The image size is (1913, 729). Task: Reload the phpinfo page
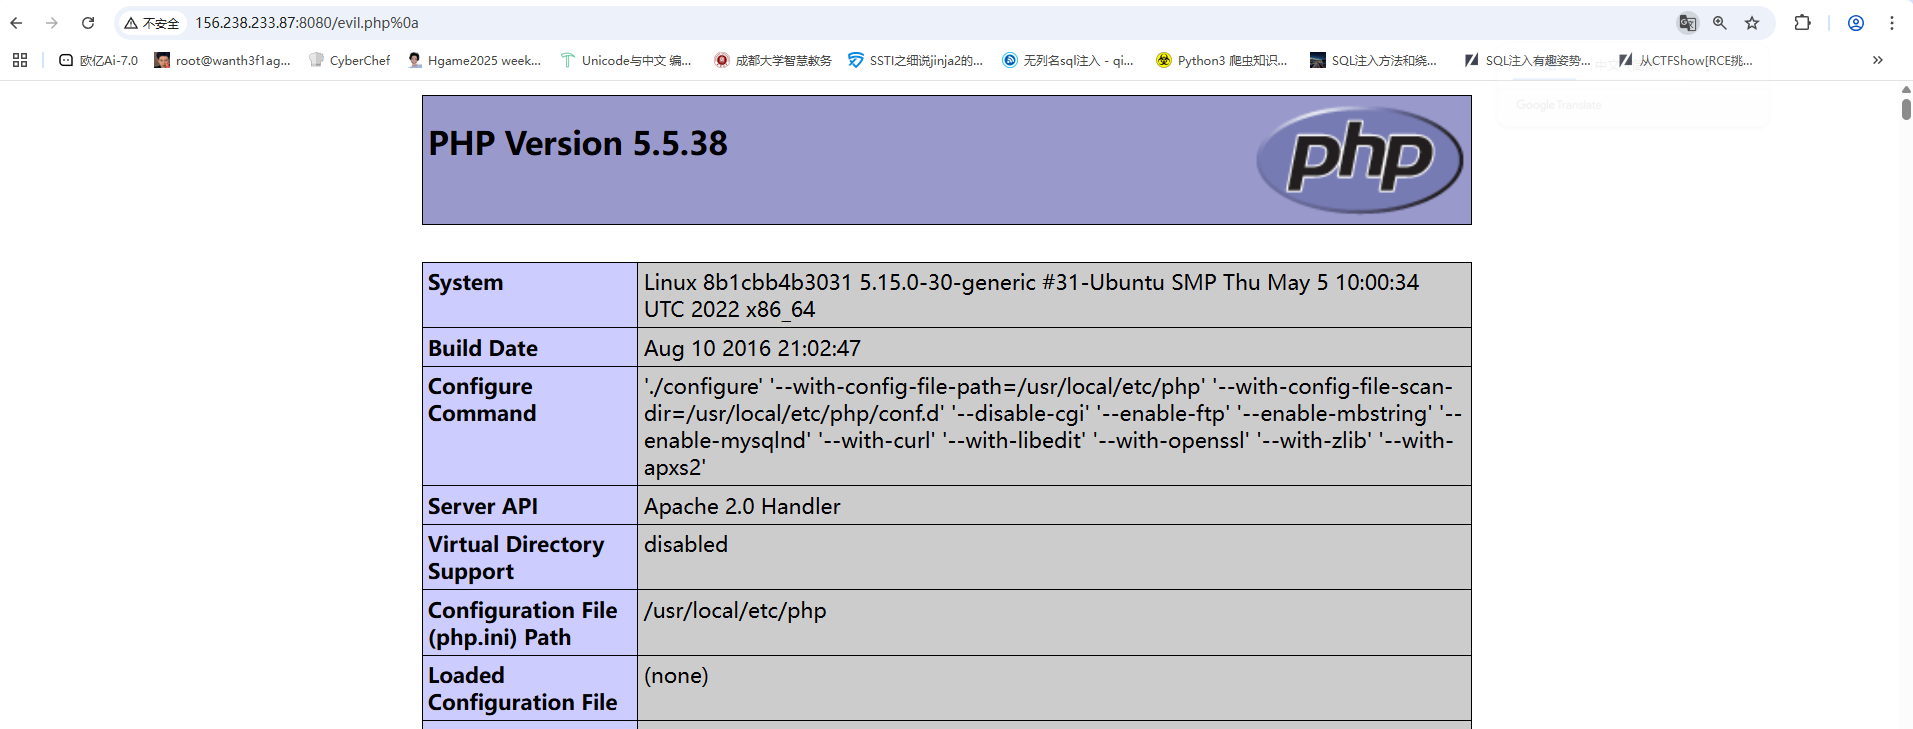[x=88, y=22]
